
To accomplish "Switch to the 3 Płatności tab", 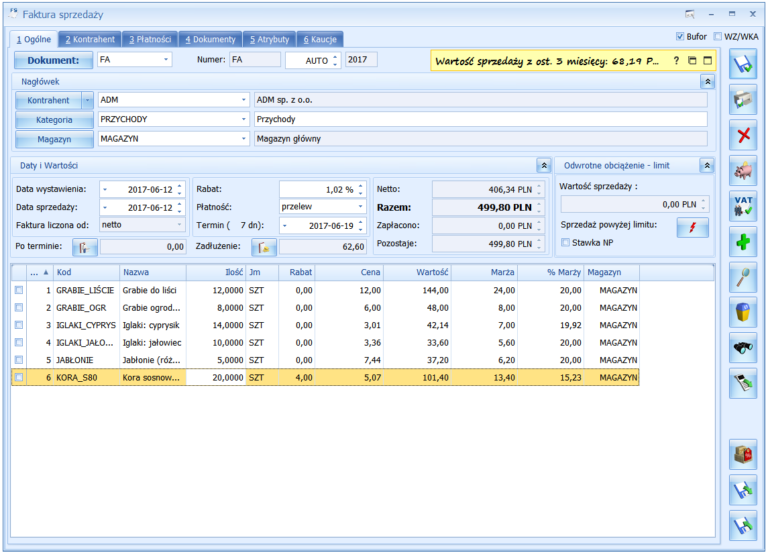I will click(150, 39).
